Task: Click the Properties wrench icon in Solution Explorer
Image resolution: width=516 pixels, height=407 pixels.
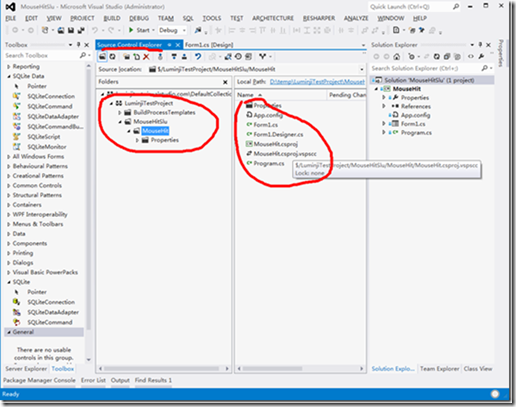Action: (481, 57)
